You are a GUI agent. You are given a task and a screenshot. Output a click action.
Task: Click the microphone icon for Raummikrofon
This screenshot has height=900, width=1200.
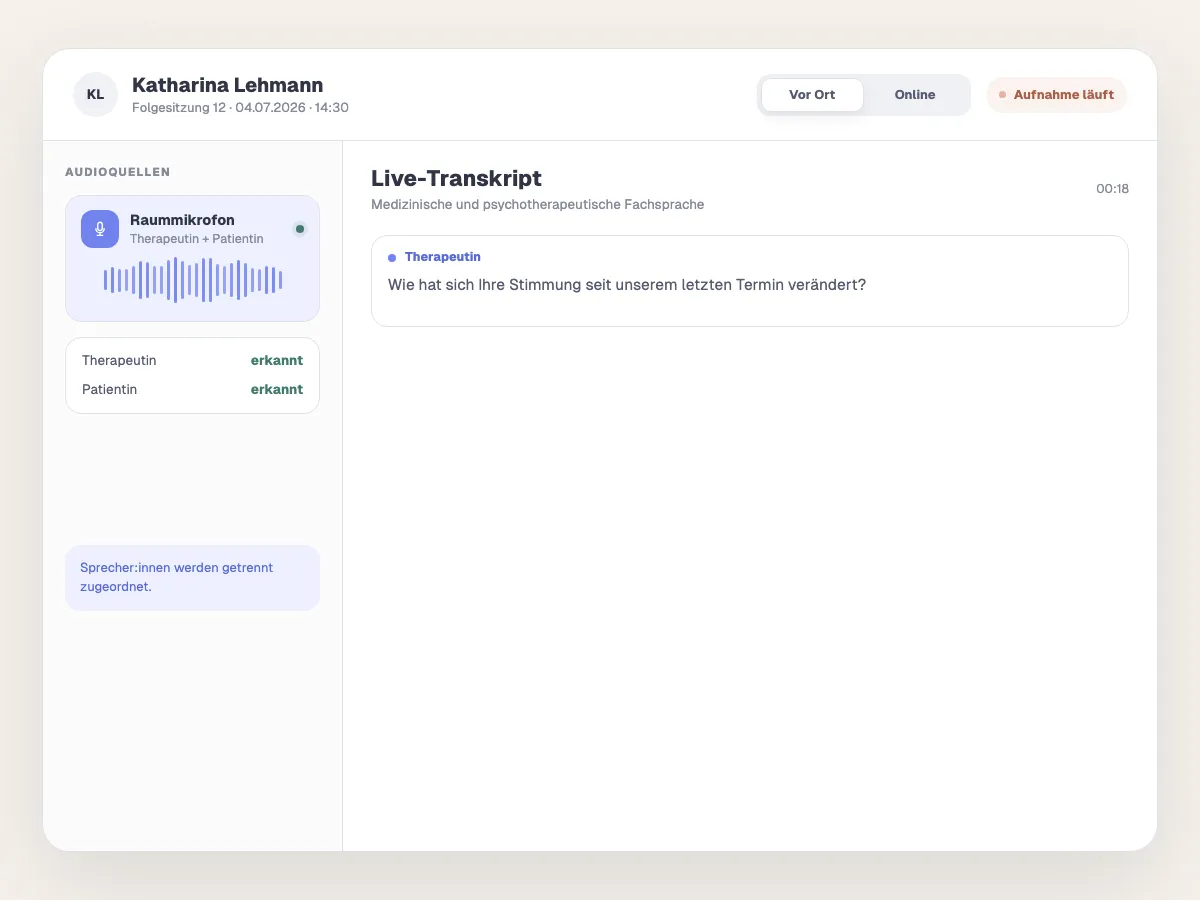[100, 229]
